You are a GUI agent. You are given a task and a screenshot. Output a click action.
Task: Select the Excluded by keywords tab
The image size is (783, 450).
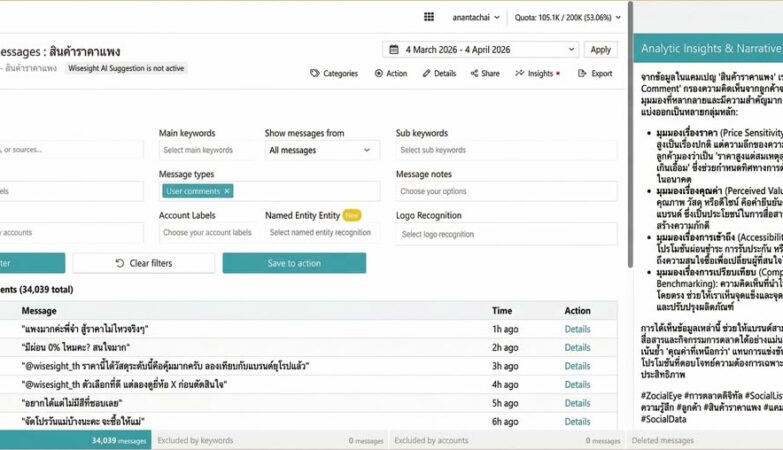270,441
